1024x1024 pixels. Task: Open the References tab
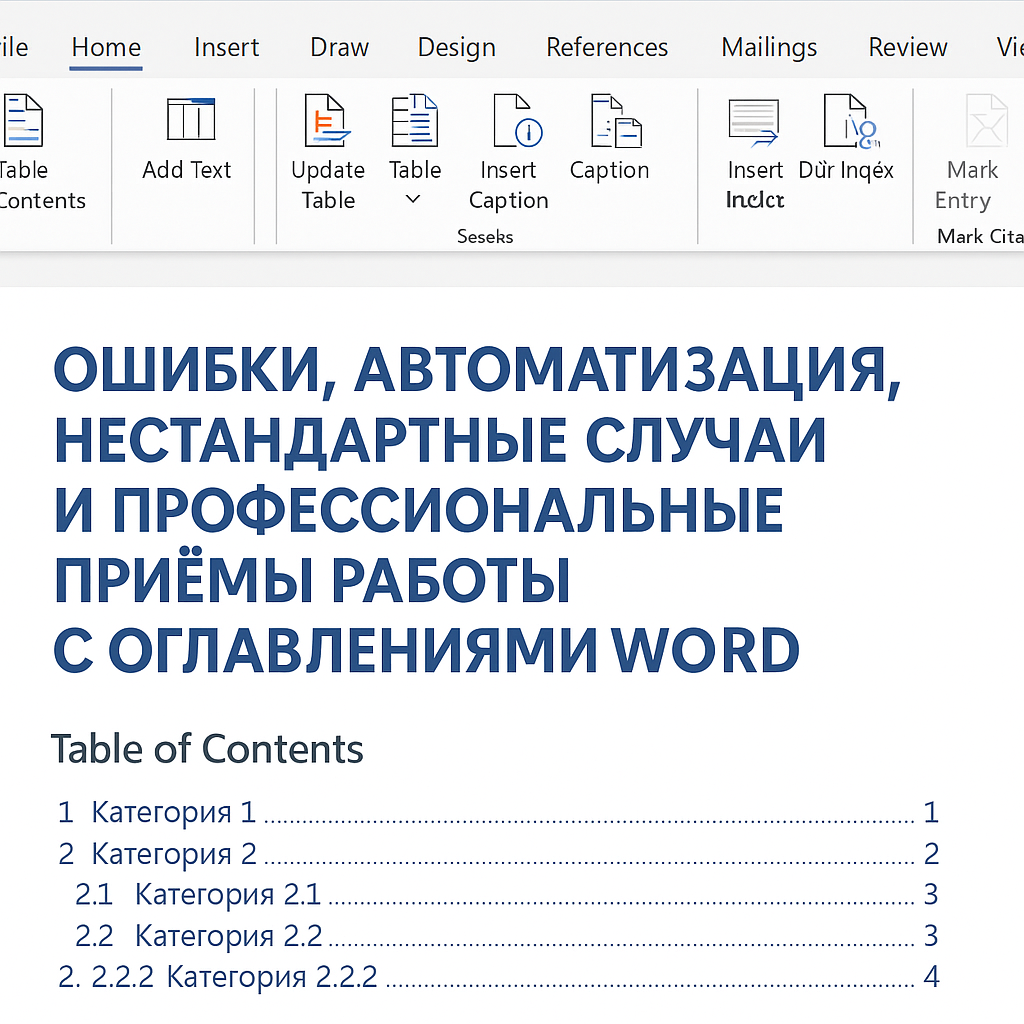(607, 47)
